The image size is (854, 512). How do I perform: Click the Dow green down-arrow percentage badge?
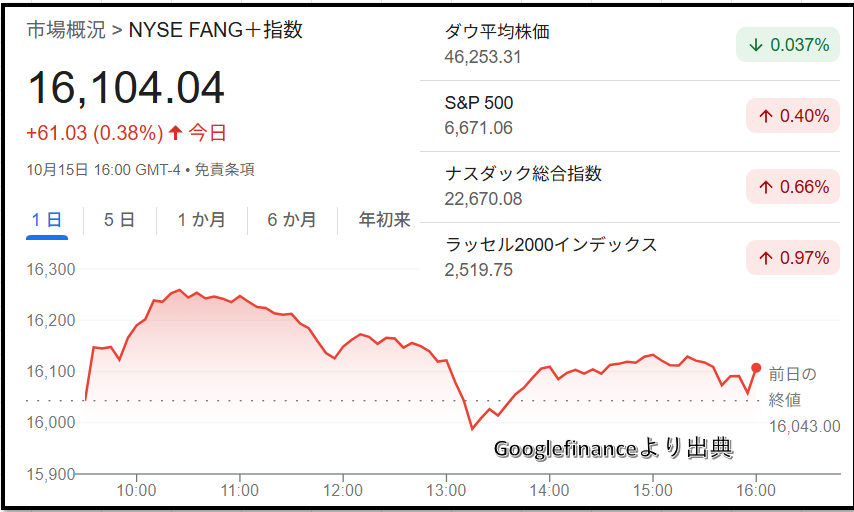(788, 45)
